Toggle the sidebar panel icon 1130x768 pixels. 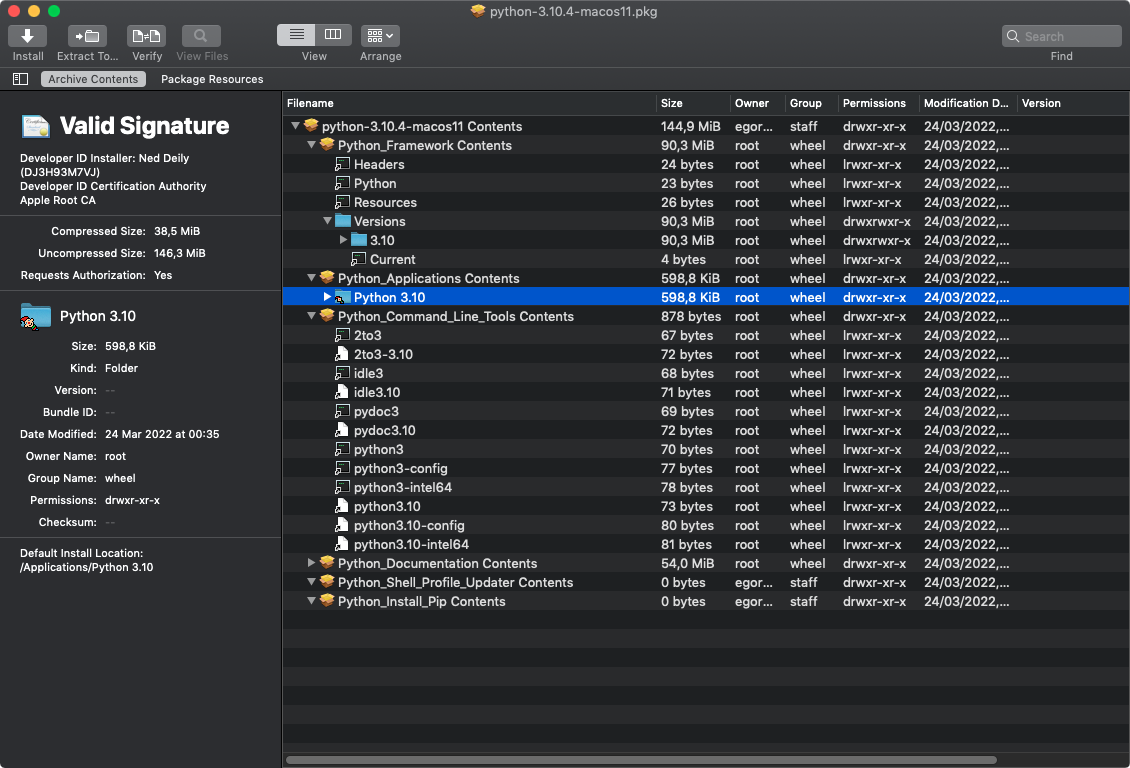coord(20,79)
